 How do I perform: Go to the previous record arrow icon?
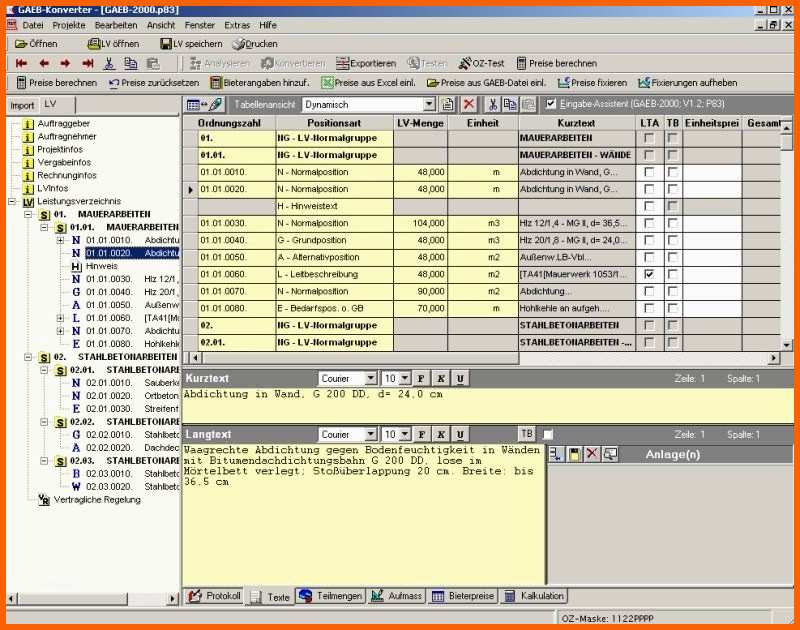click(44, 63)
